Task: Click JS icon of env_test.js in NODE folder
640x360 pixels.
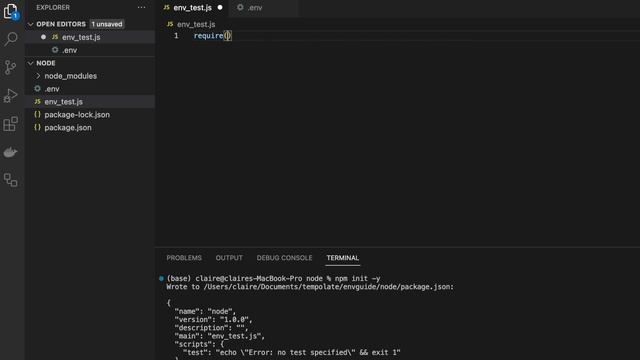Action: (38, 102)
